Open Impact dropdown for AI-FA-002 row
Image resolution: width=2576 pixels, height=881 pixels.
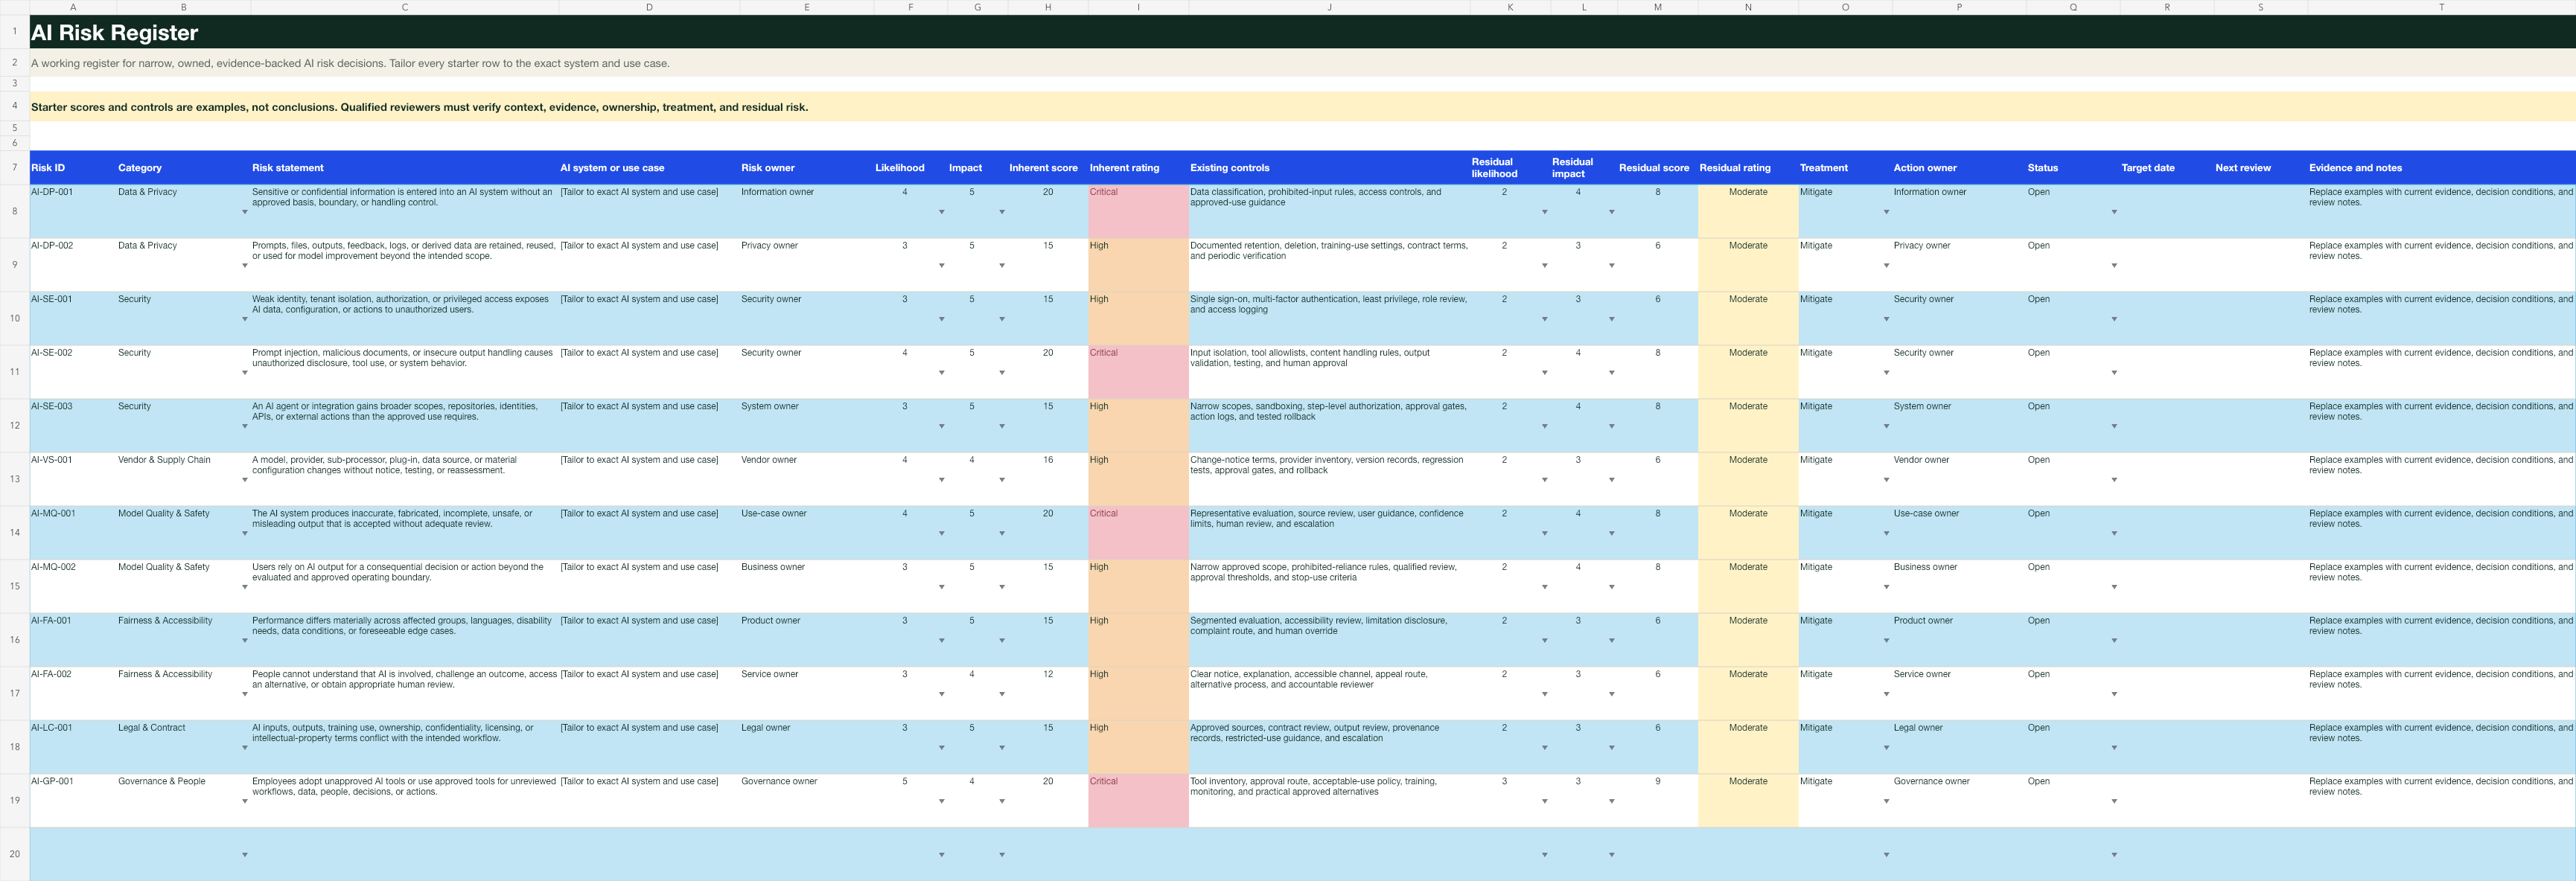(x=1002, y=694)
